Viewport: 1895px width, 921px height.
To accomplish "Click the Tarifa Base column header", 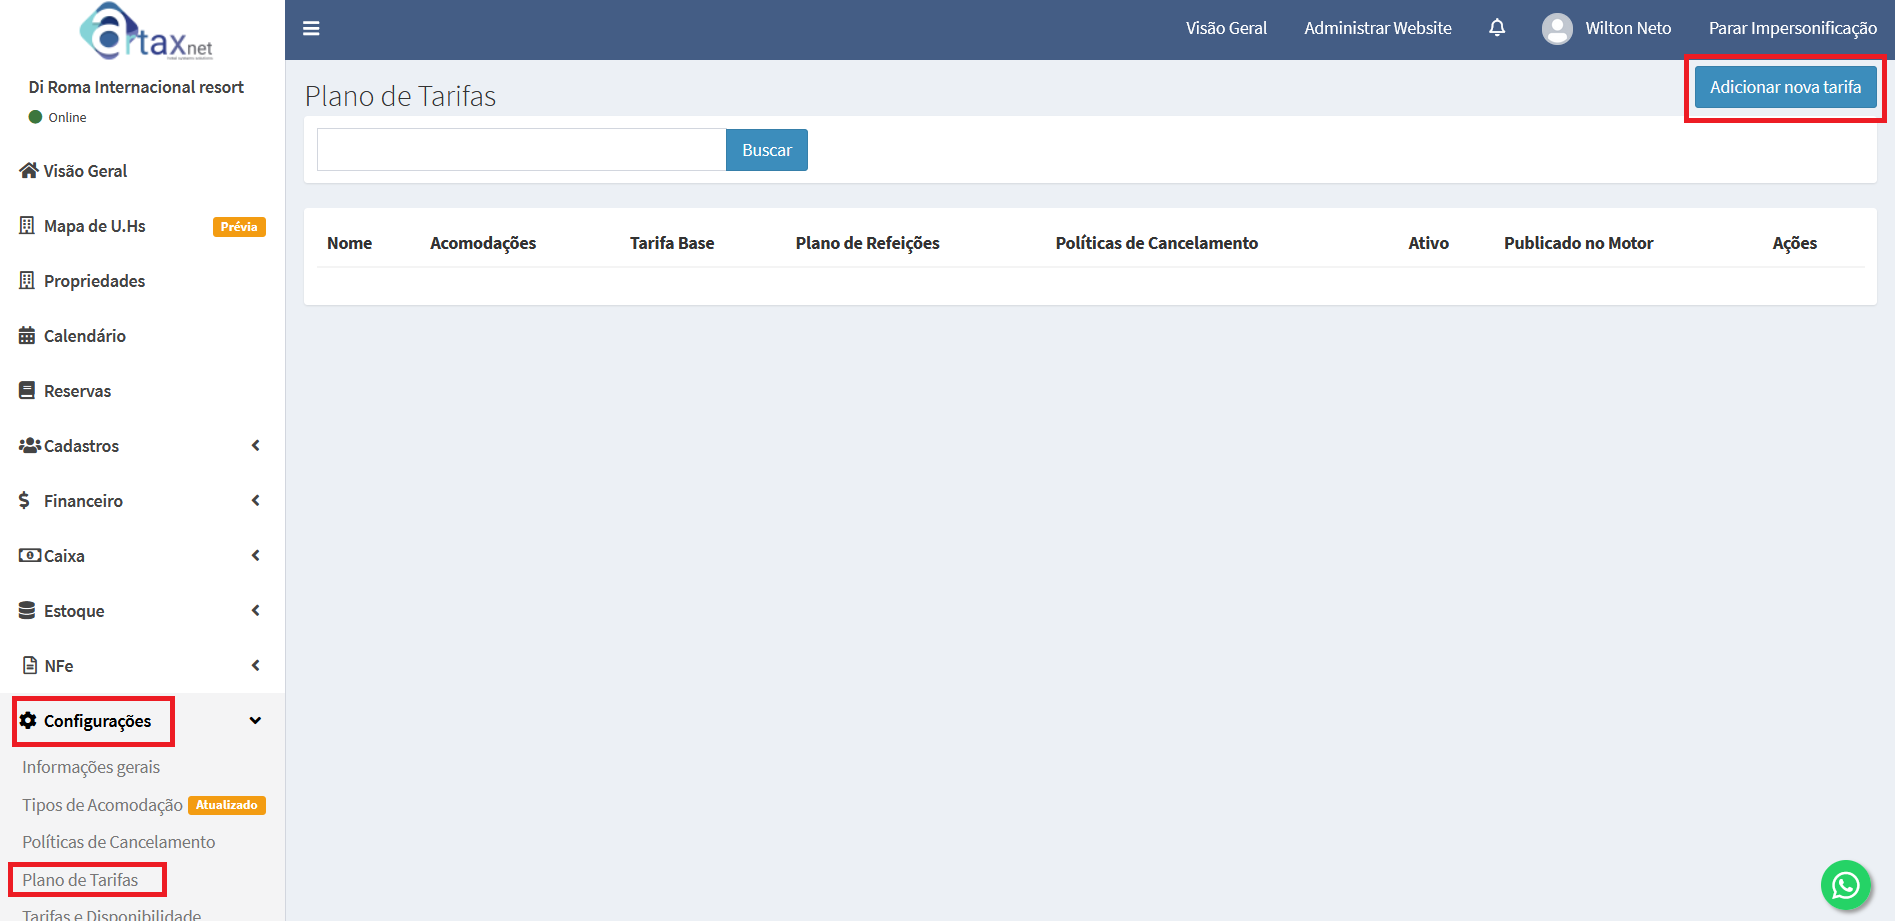I will (x=672, y=243).
